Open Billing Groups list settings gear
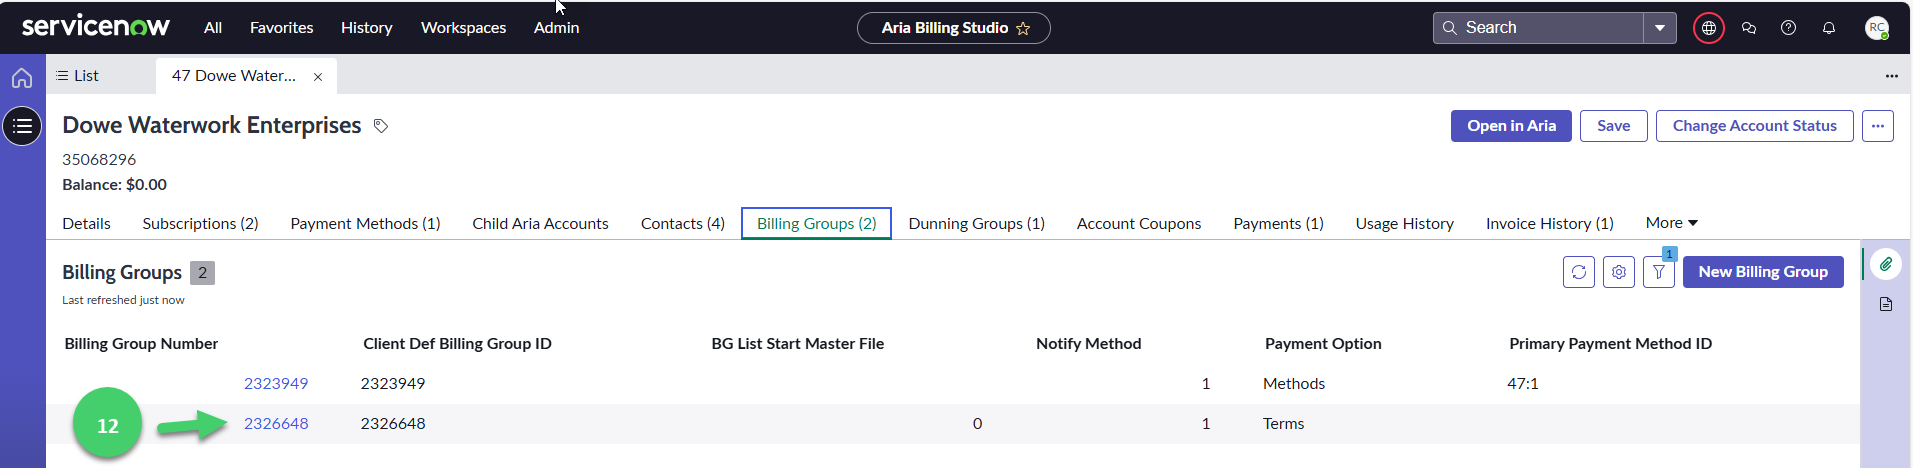Image resolution: width=1913 pixels, height=468 pixels. pyautogui.click(x=1619, y=272)
